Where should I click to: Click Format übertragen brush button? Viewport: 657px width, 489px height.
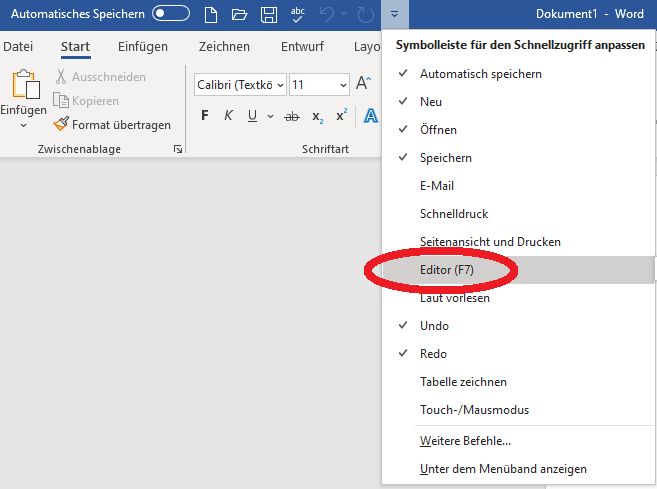click(x=112, y=124)
